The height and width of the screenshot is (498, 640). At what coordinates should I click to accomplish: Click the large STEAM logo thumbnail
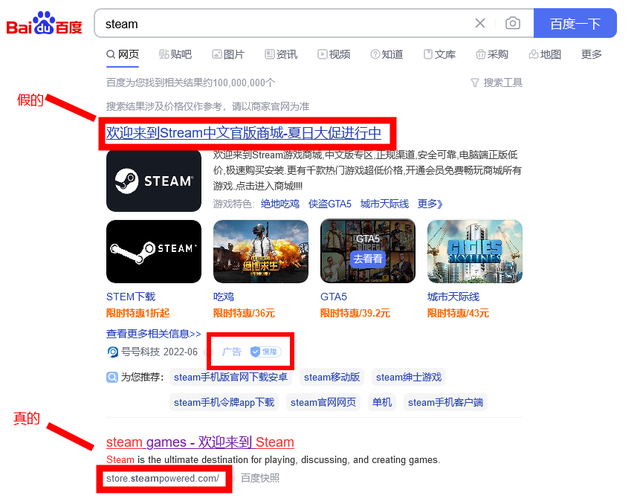[153, 181]
